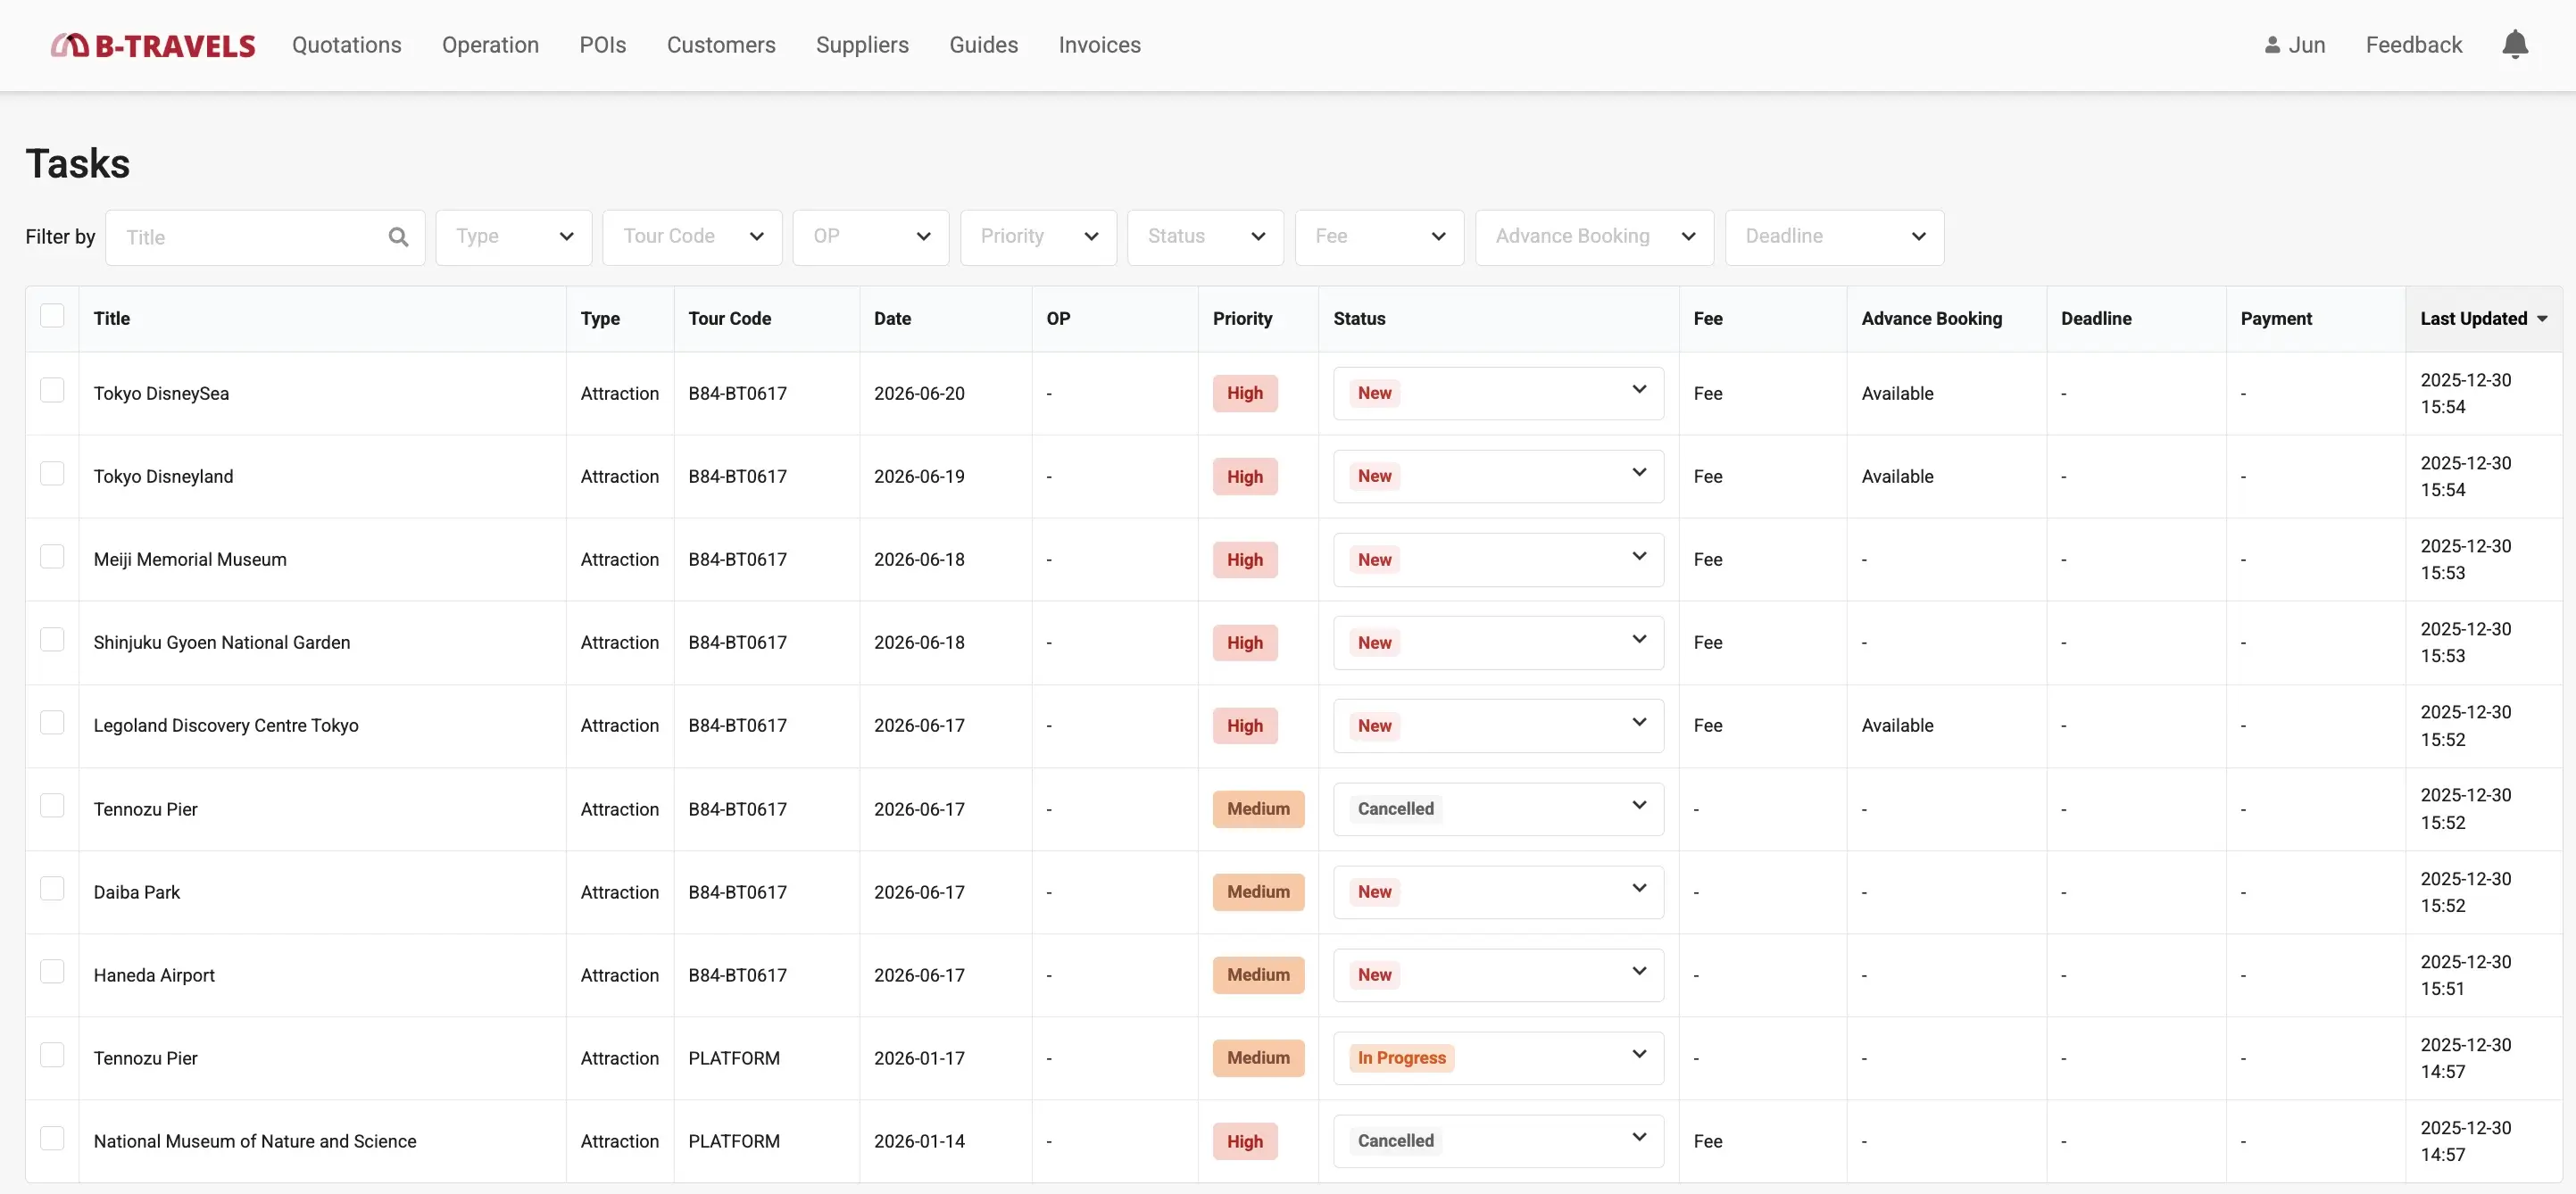Open the notifications bell

(x=2514, y=44)
